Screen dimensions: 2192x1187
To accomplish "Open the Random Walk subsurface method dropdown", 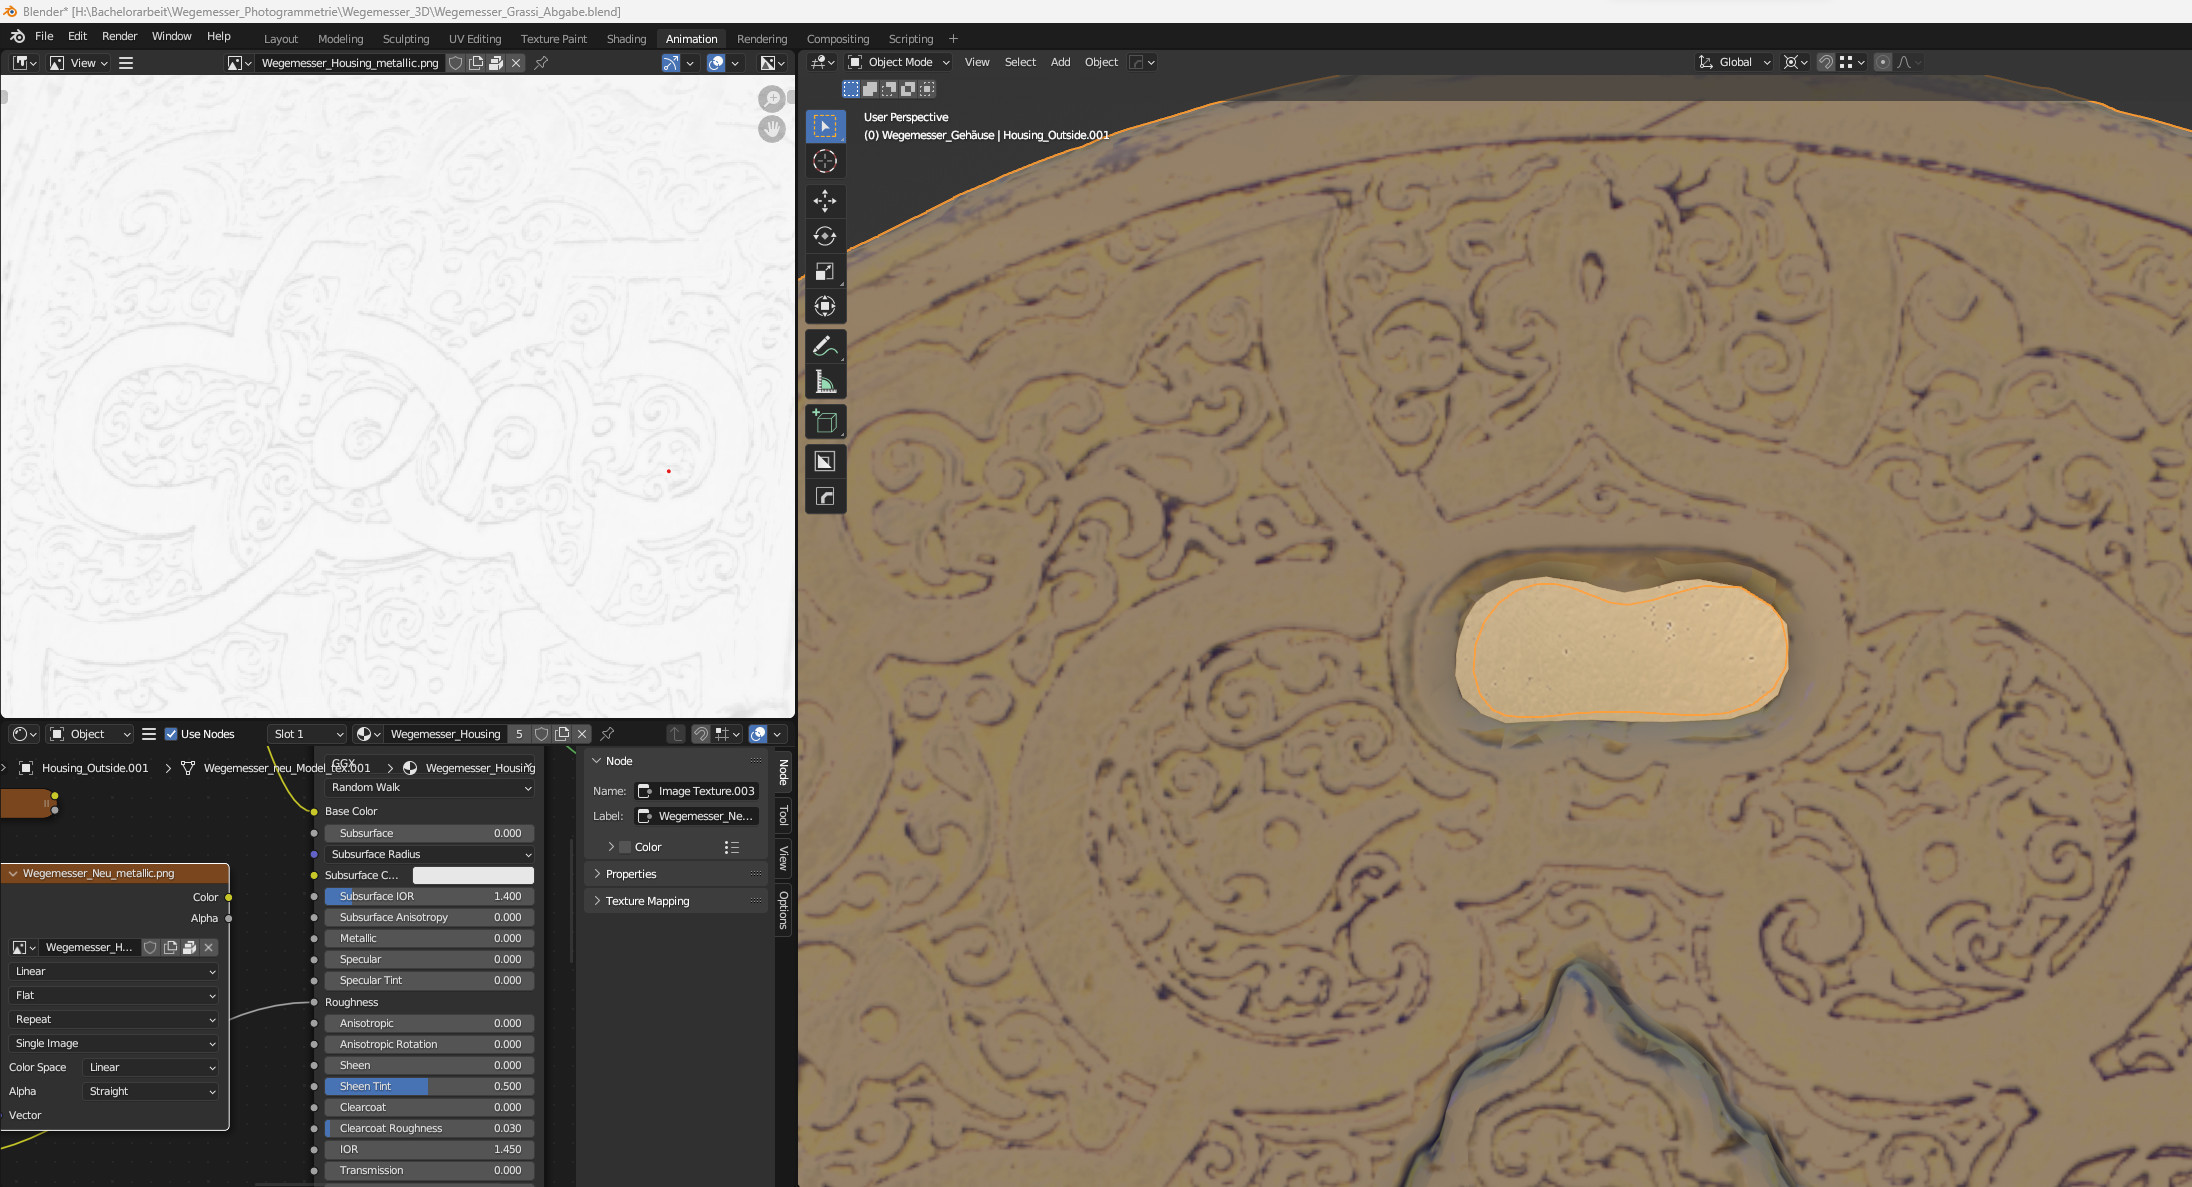I will pyautogui.click(x=430, y=787).
